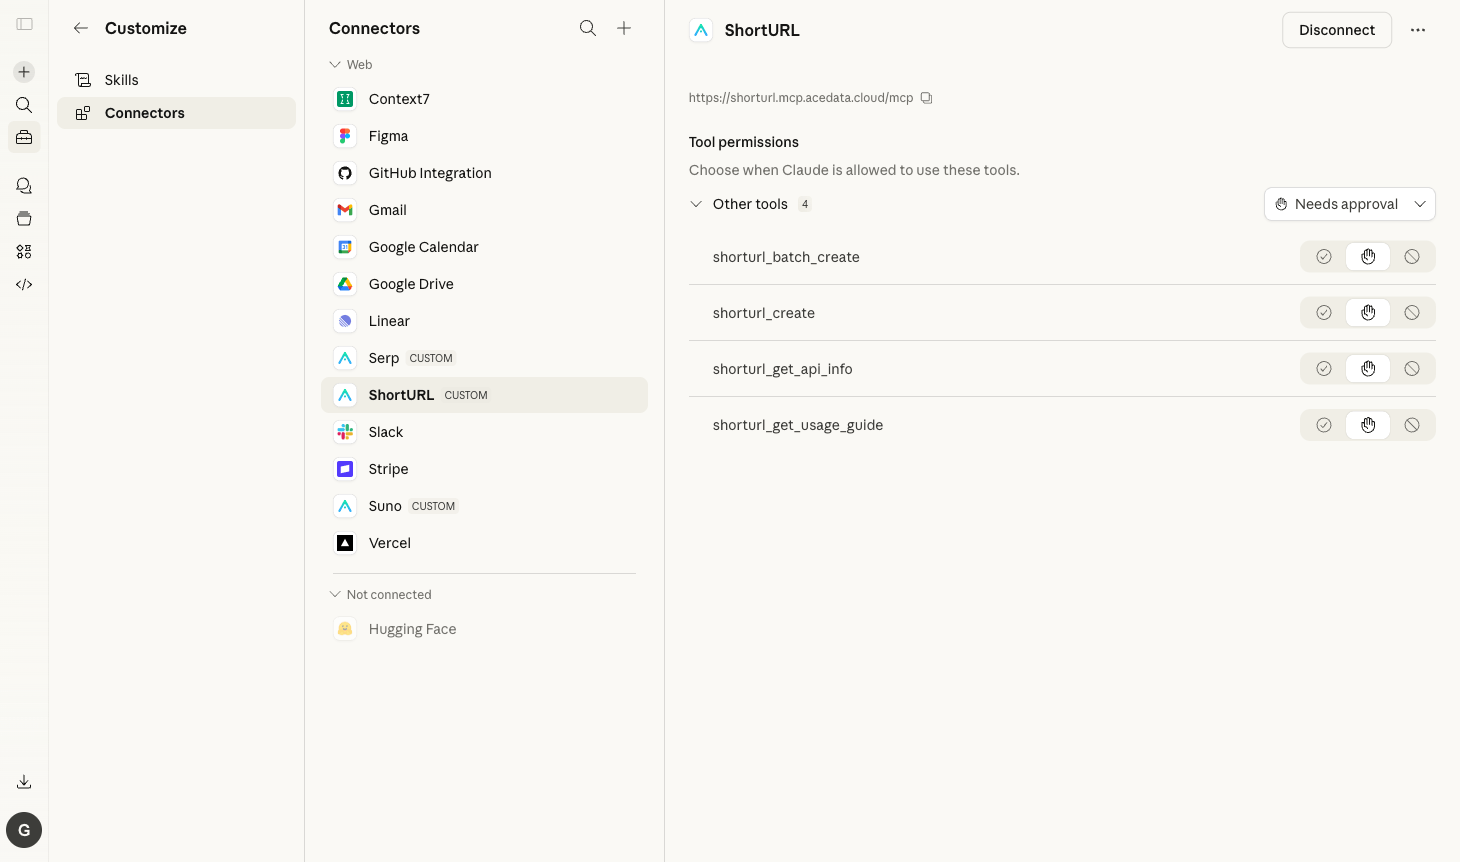Set shorturl_get_api_info to needs approval

(1367, 369)
